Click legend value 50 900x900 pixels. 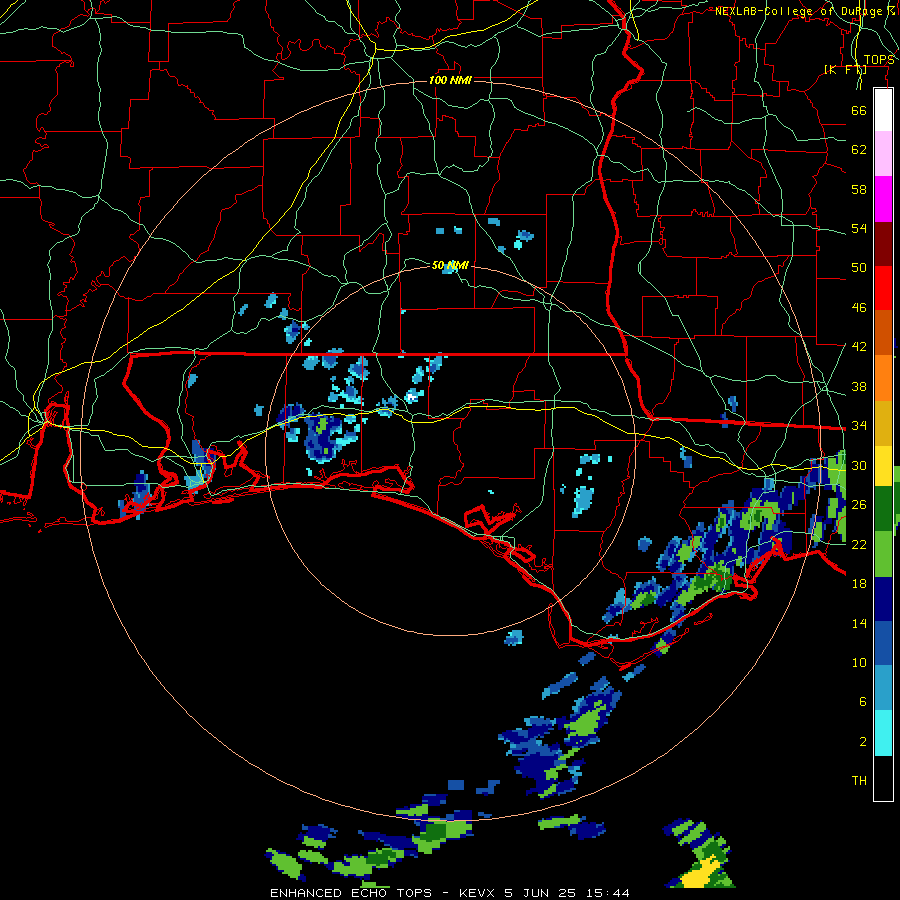(859, 267)
